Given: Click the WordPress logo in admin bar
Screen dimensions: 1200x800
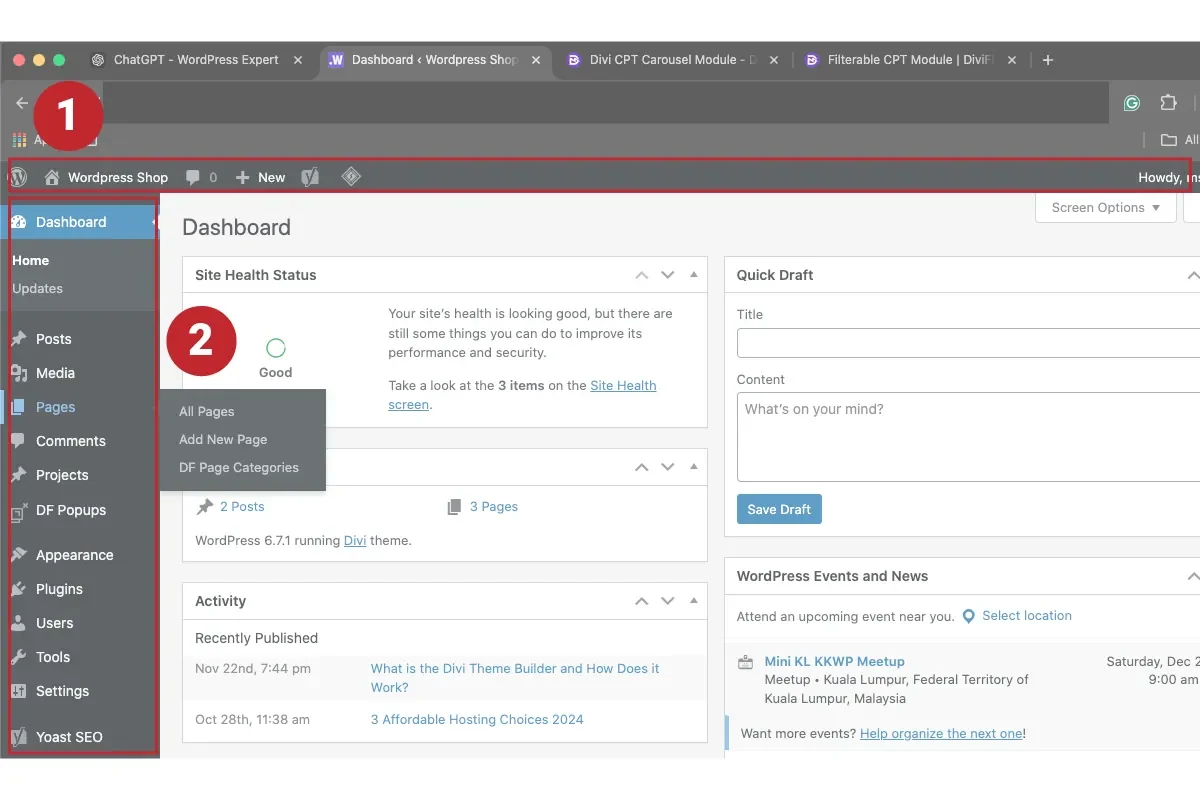Looking at the screenshot, I should [18, 177].
